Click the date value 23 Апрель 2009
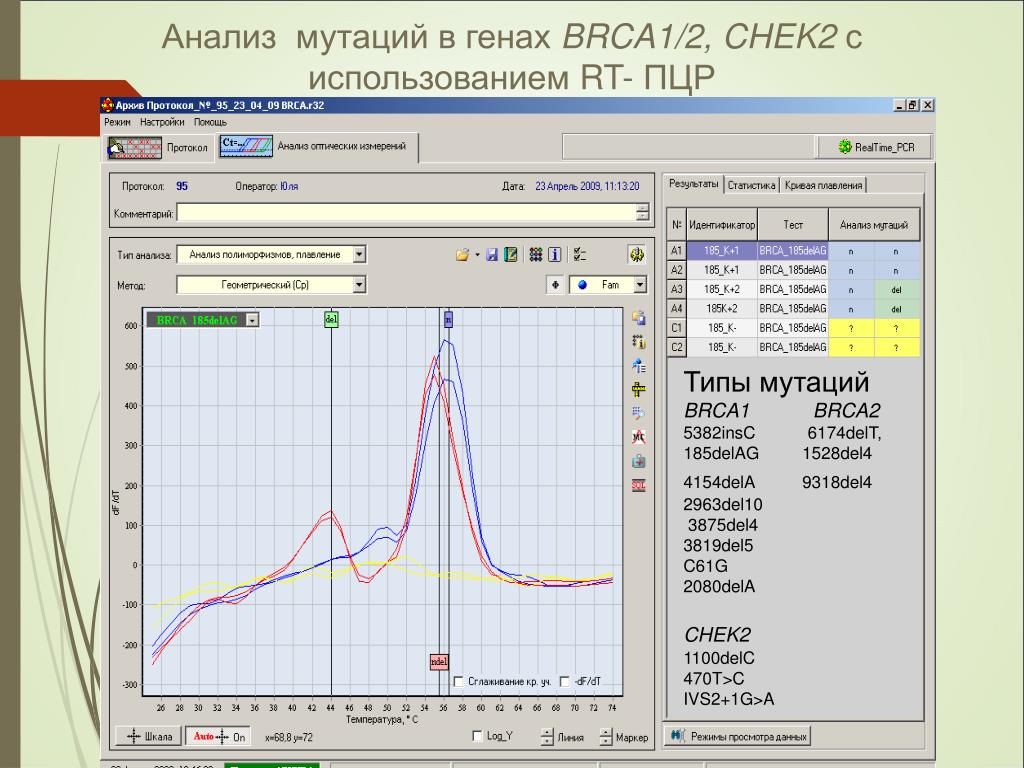 [587, 186]
